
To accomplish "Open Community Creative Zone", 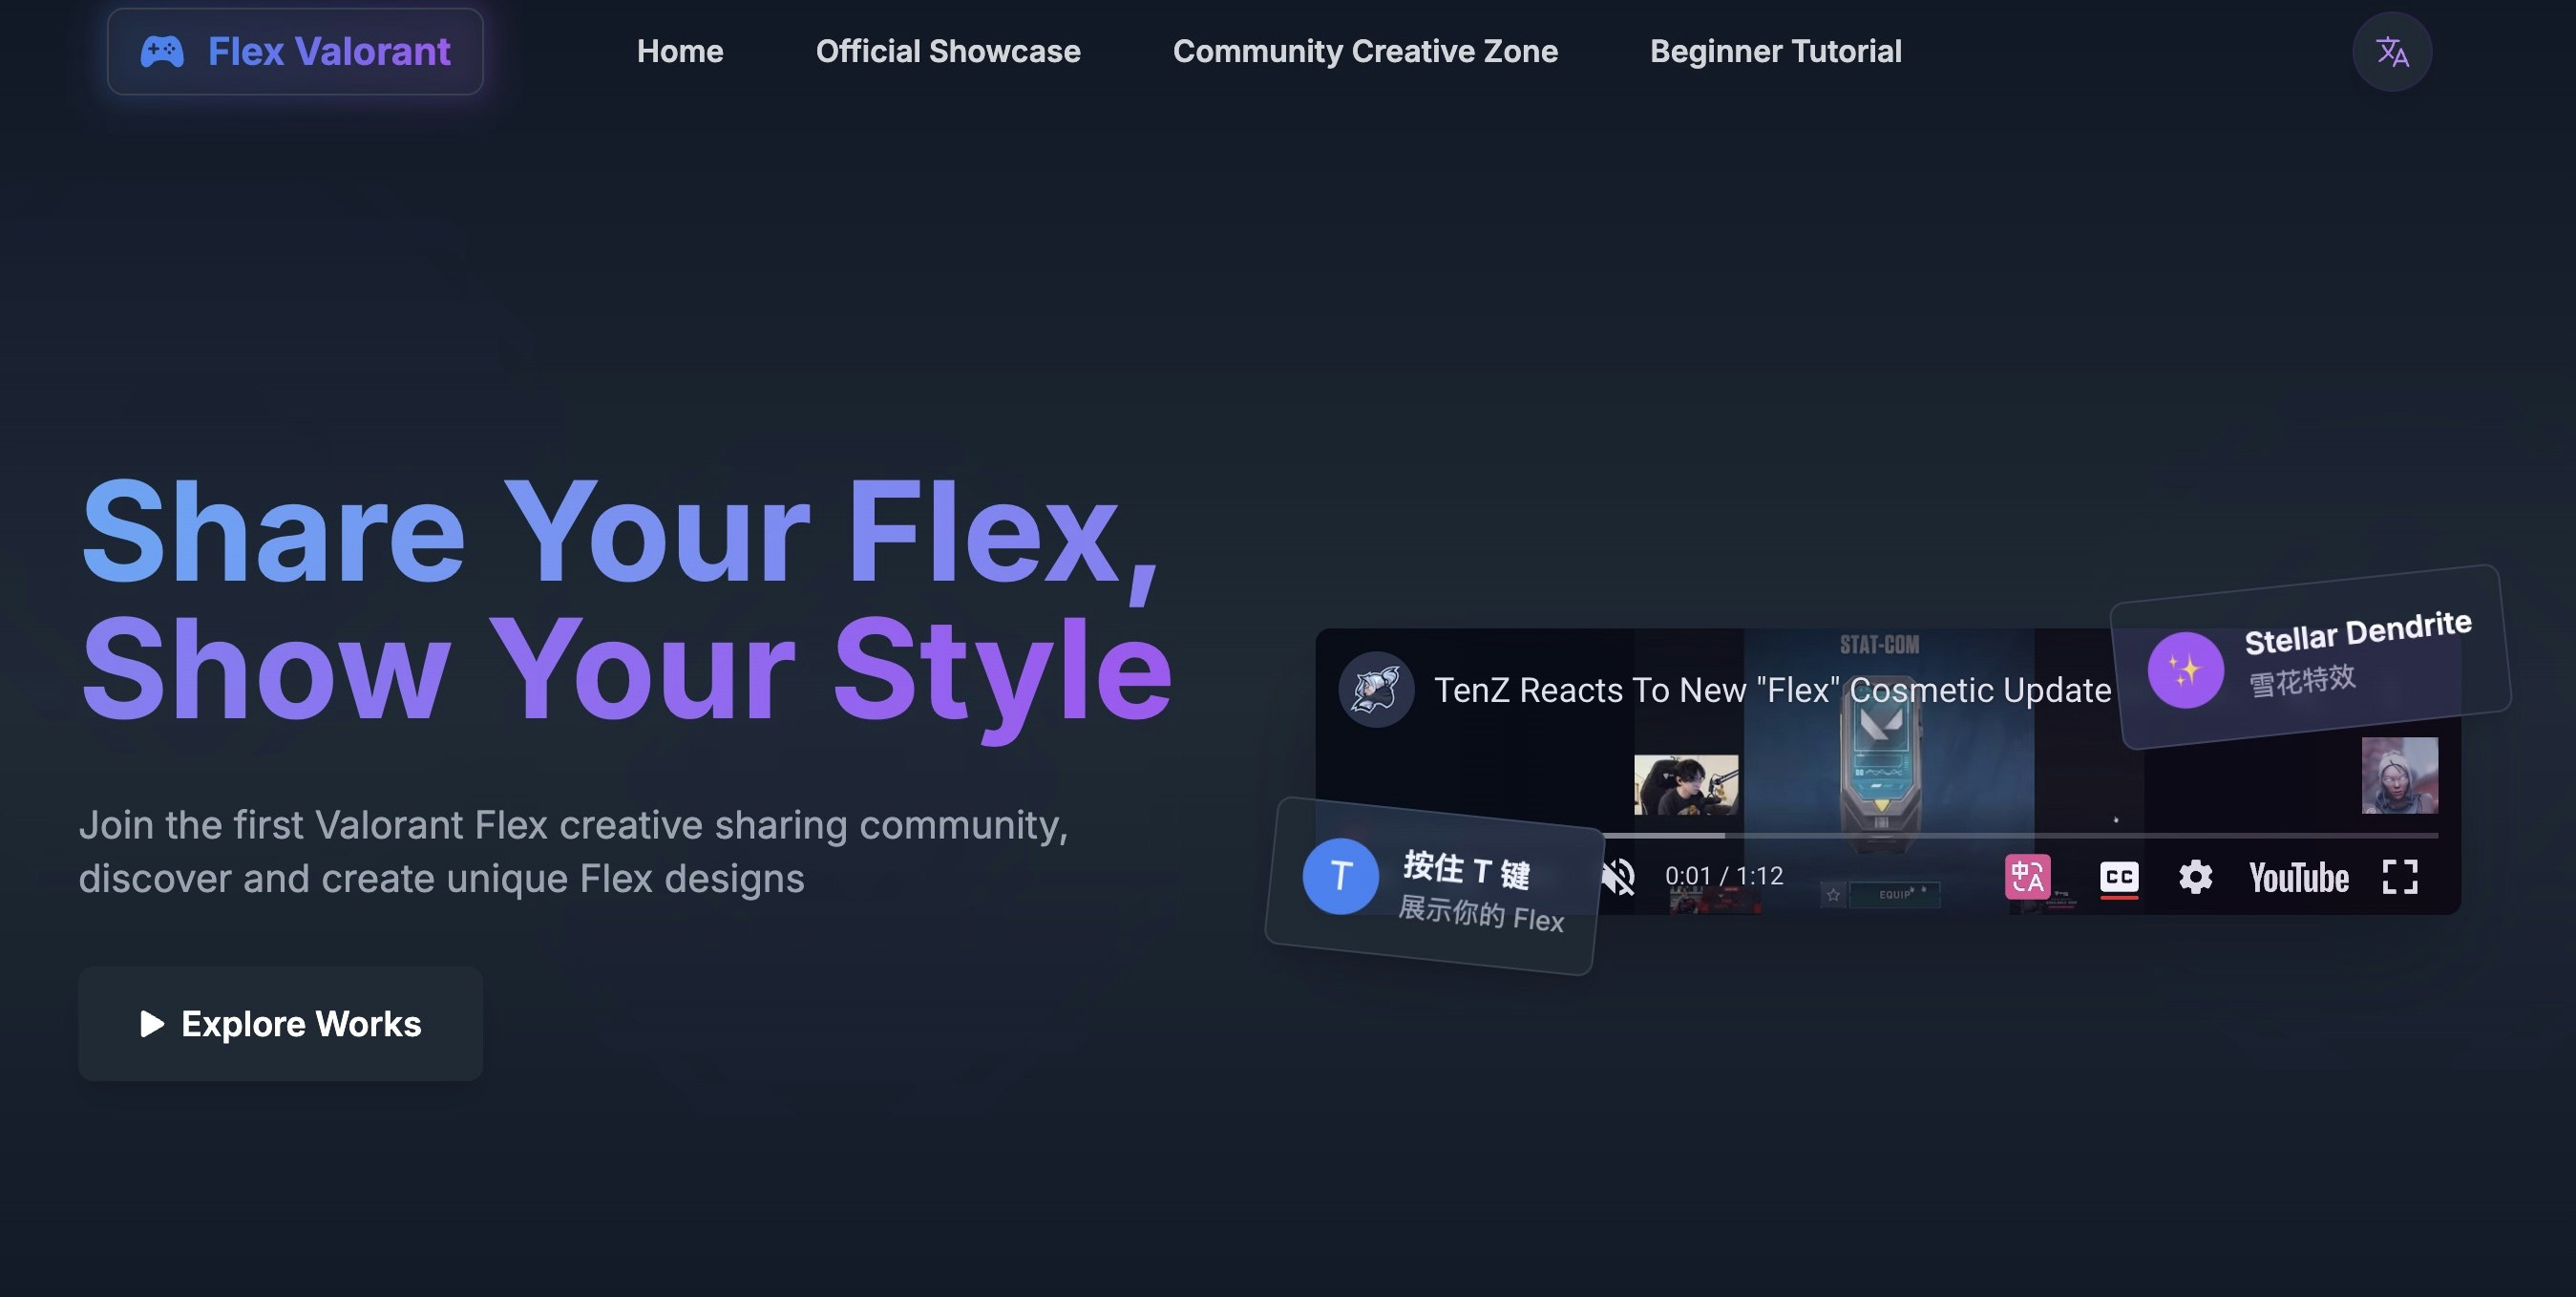I will pyautogui.click(x=1365, y=51).
